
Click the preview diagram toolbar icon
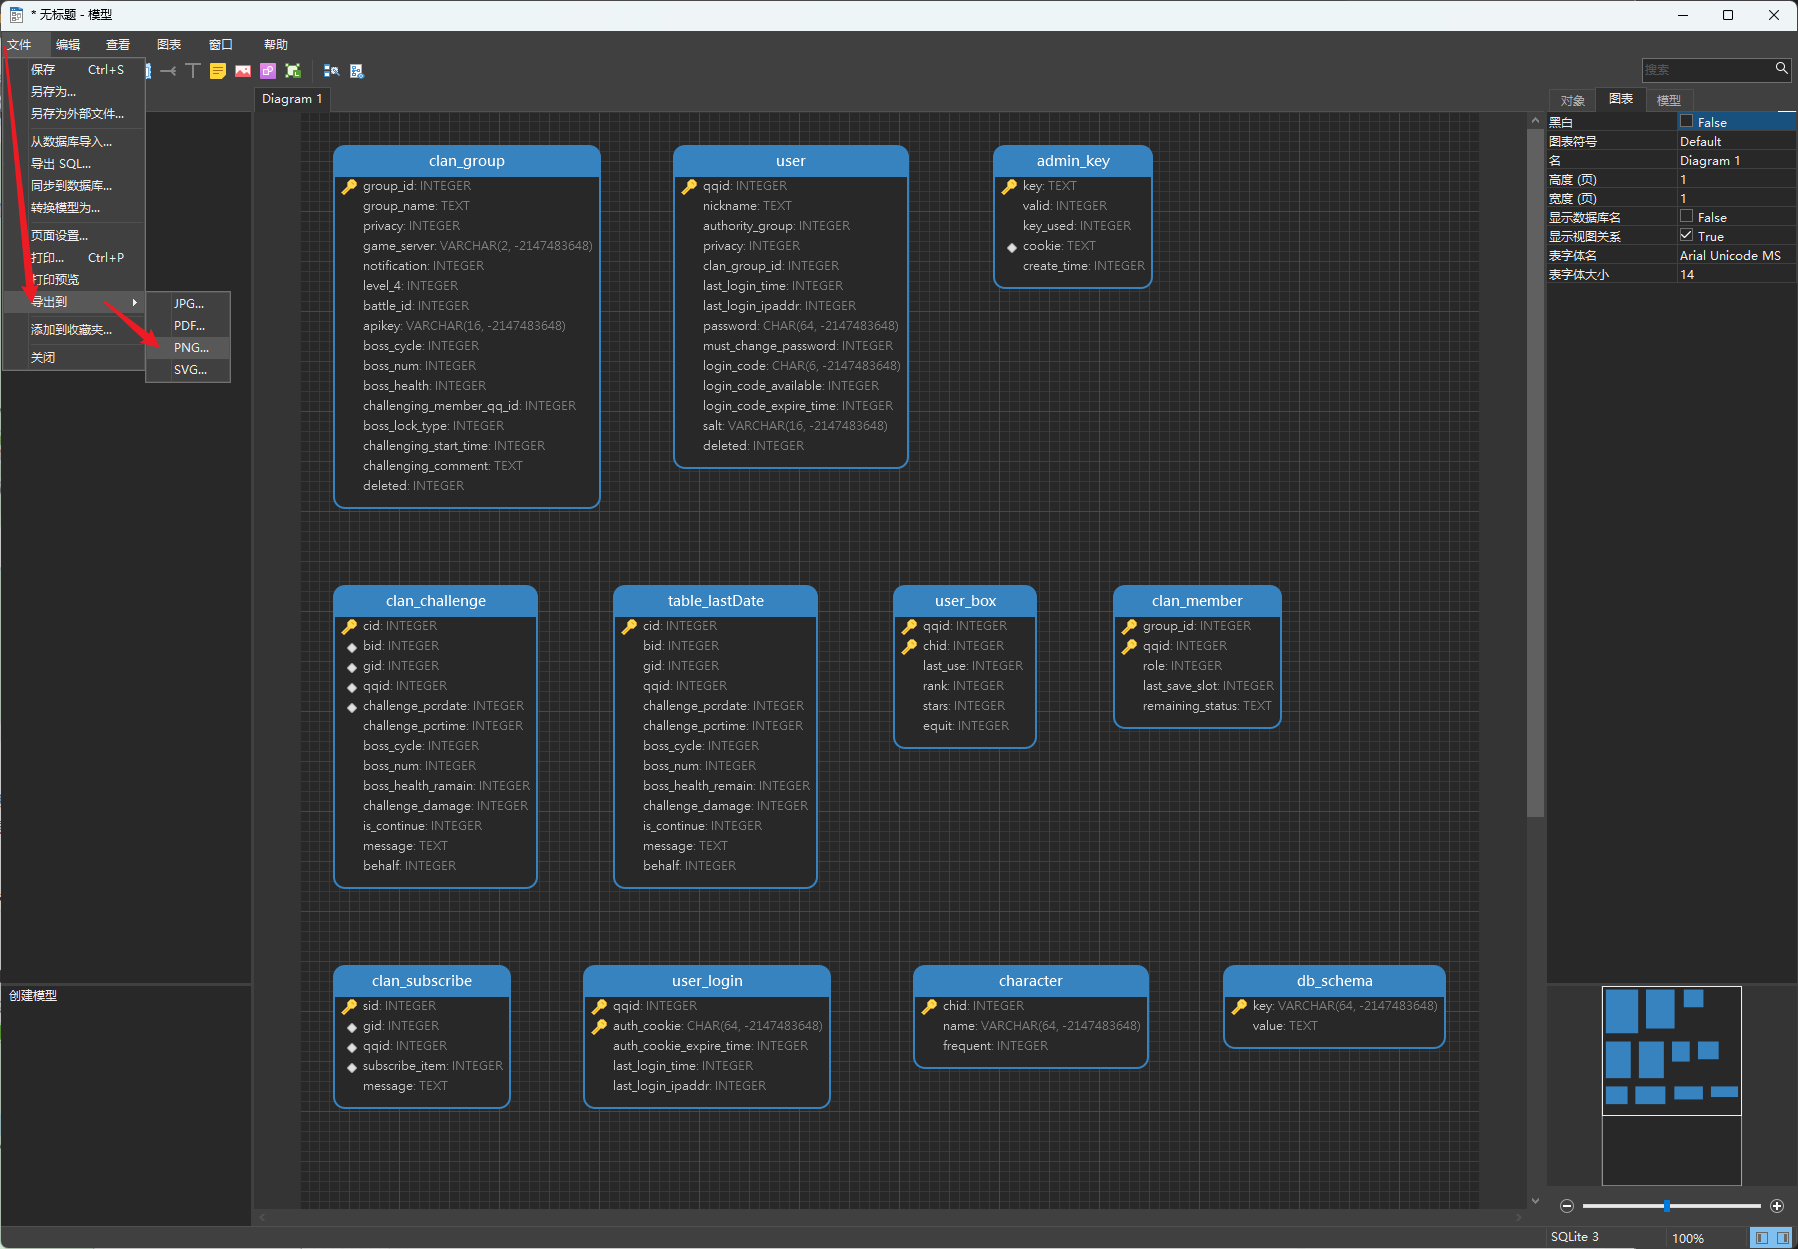357,71
